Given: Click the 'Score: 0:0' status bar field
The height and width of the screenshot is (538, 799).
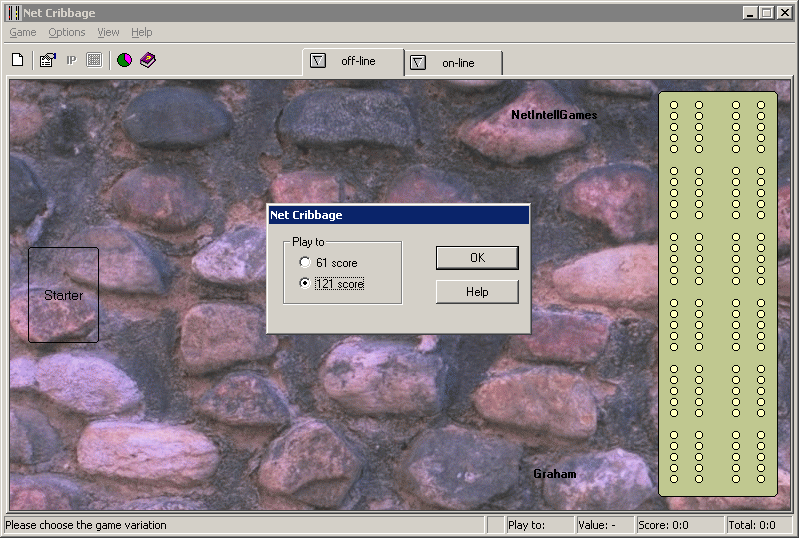Looking at the screenshot, I should 680,525.
